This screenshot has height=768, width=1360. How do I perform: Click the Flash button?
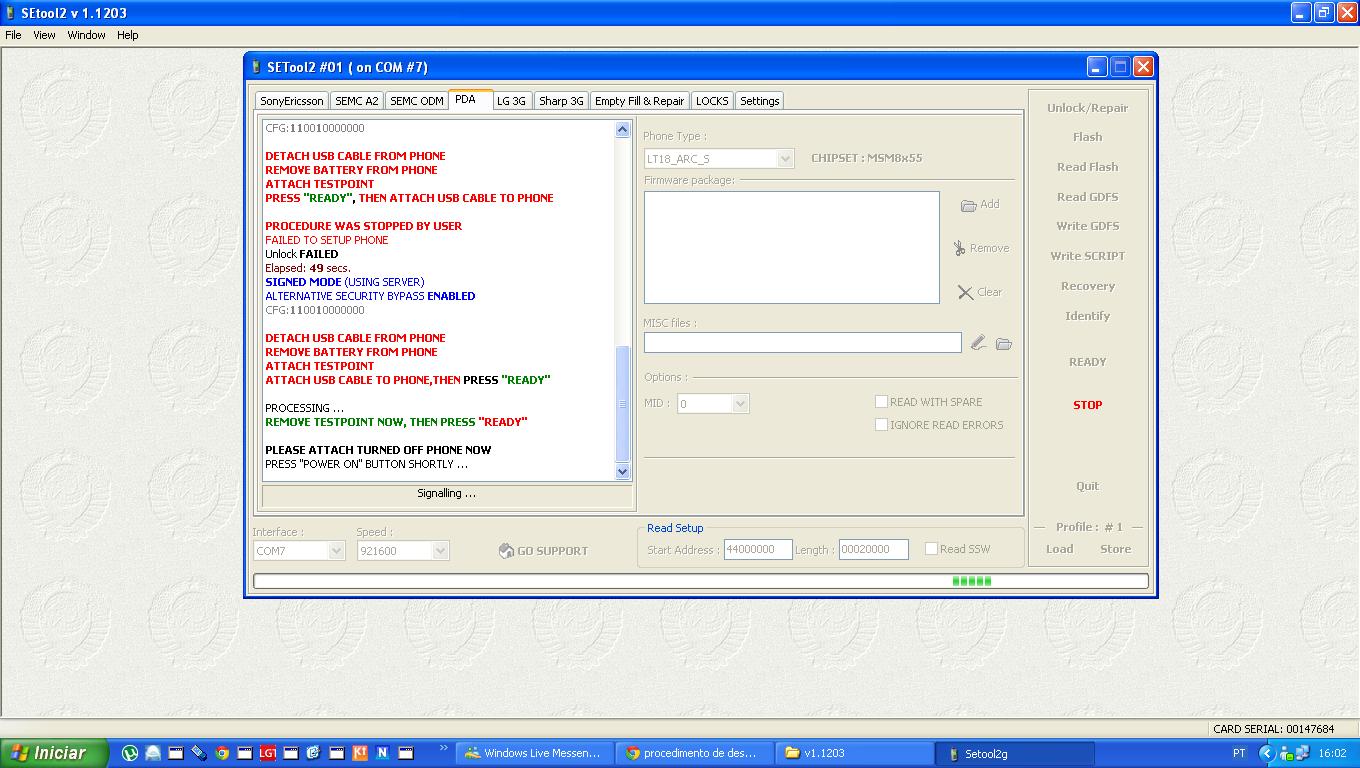(1088, 137)
